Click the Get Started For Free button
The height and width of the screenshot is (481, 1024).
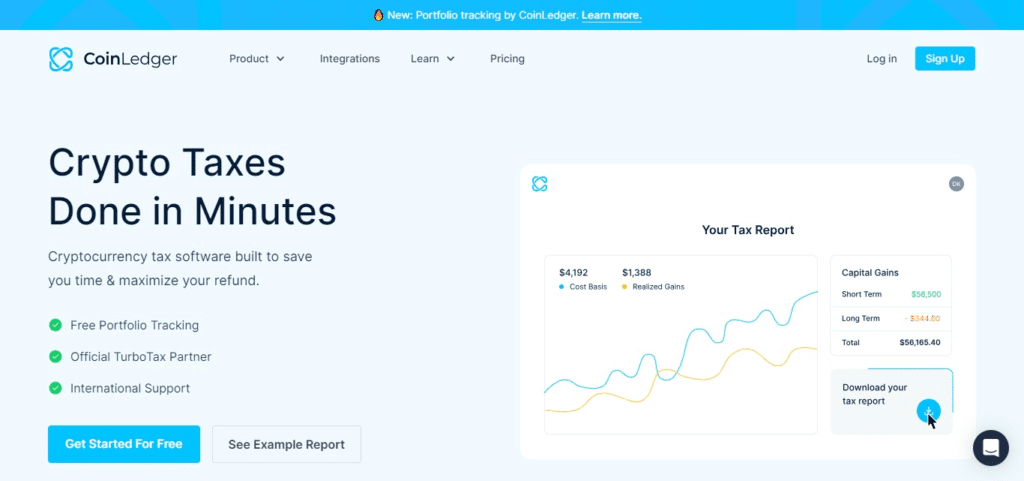click(x=124, y=444)
